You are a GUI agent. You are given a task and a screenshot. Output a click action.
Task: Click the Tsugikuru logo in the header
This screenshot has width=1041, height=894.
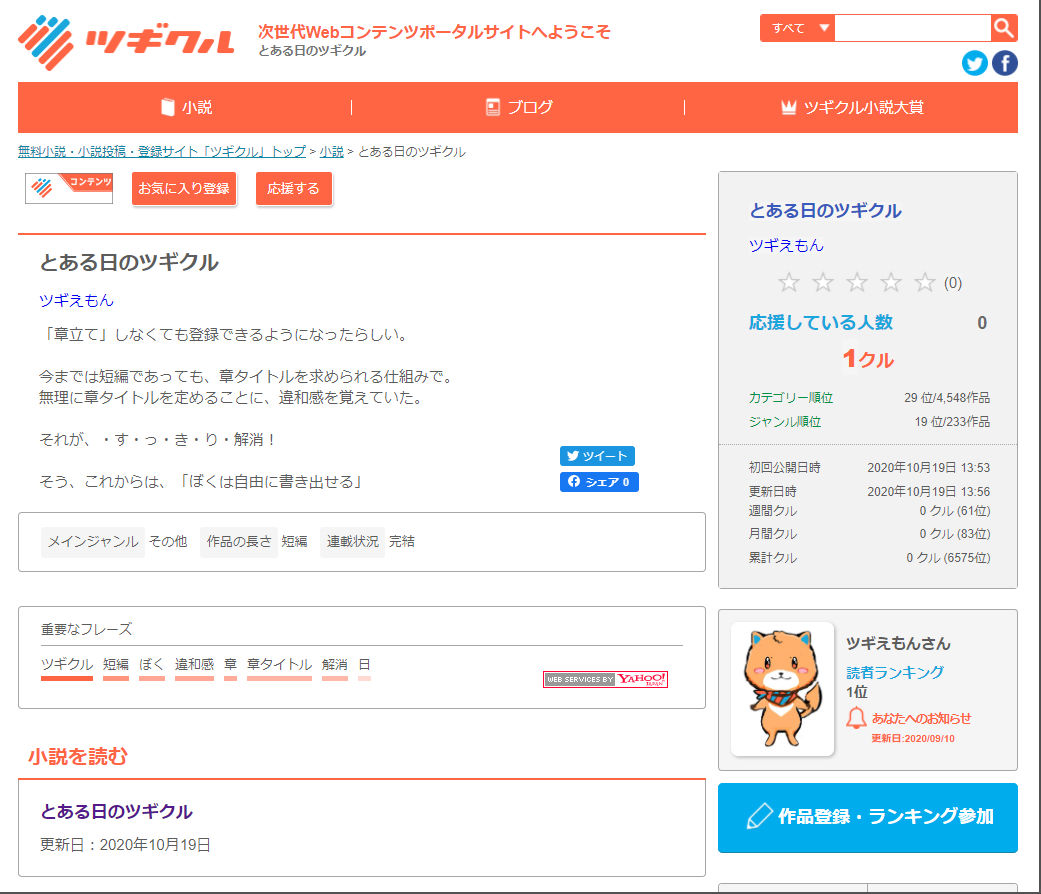click(126, 39)
